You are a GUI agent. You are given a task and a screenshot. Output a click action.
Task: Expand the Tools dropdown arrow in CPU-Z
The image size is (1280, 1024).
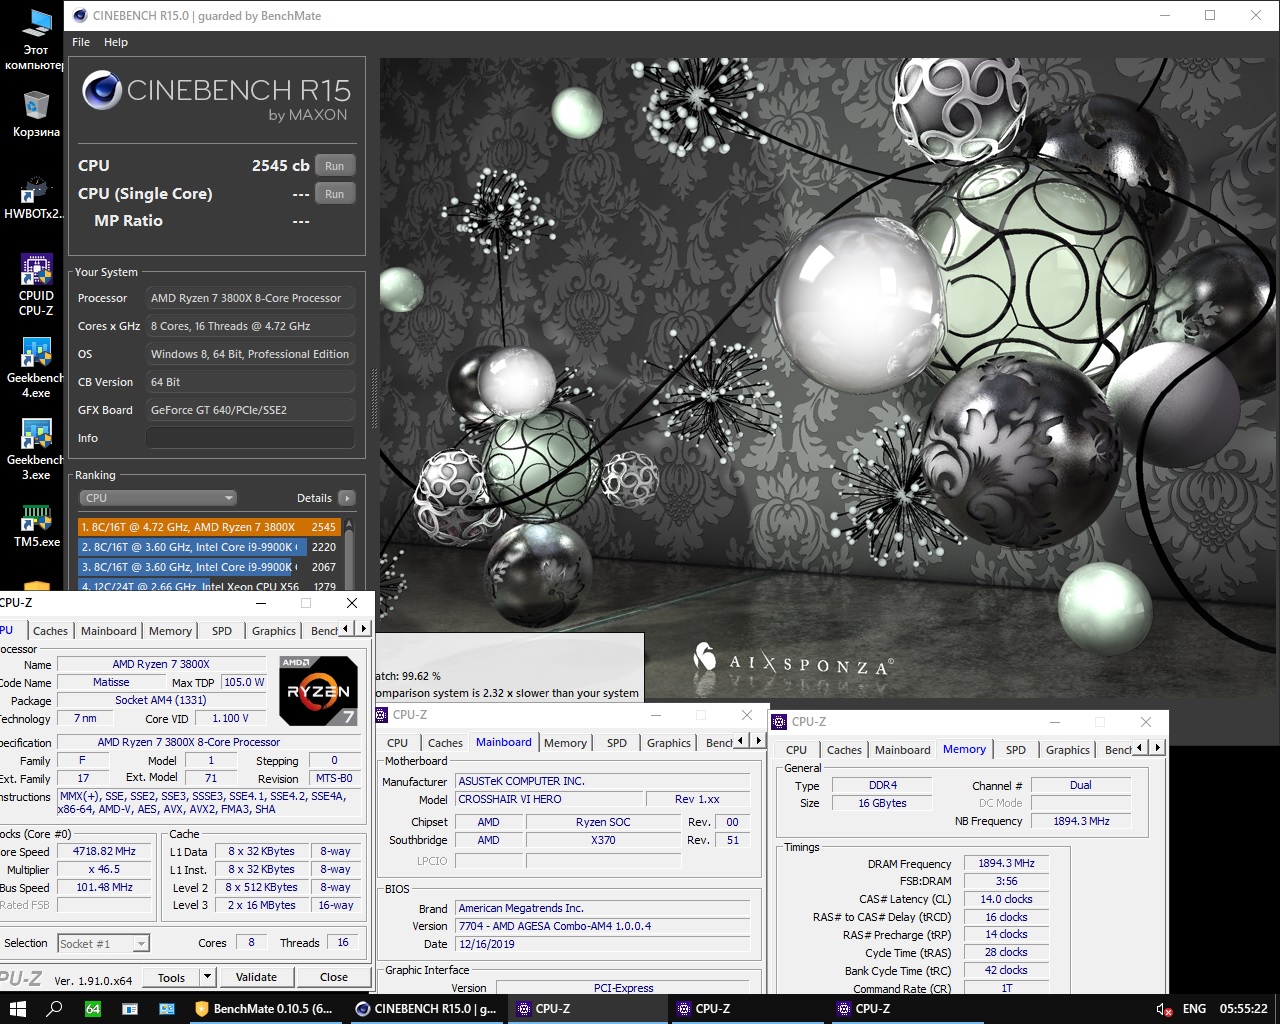pos(207,978)
